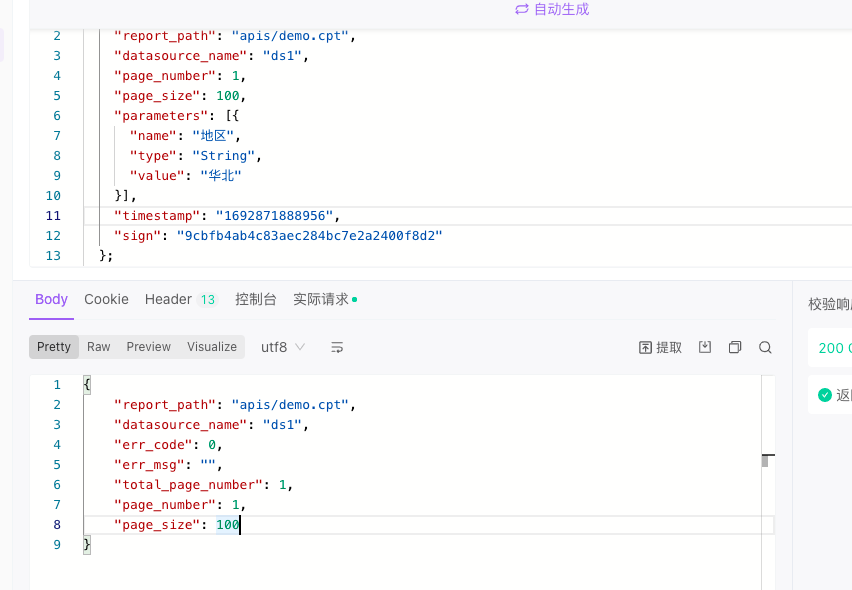This screenshot has height=590, width=852.
Task: Switch to the Cookie tab
Action: click(106, 299)
